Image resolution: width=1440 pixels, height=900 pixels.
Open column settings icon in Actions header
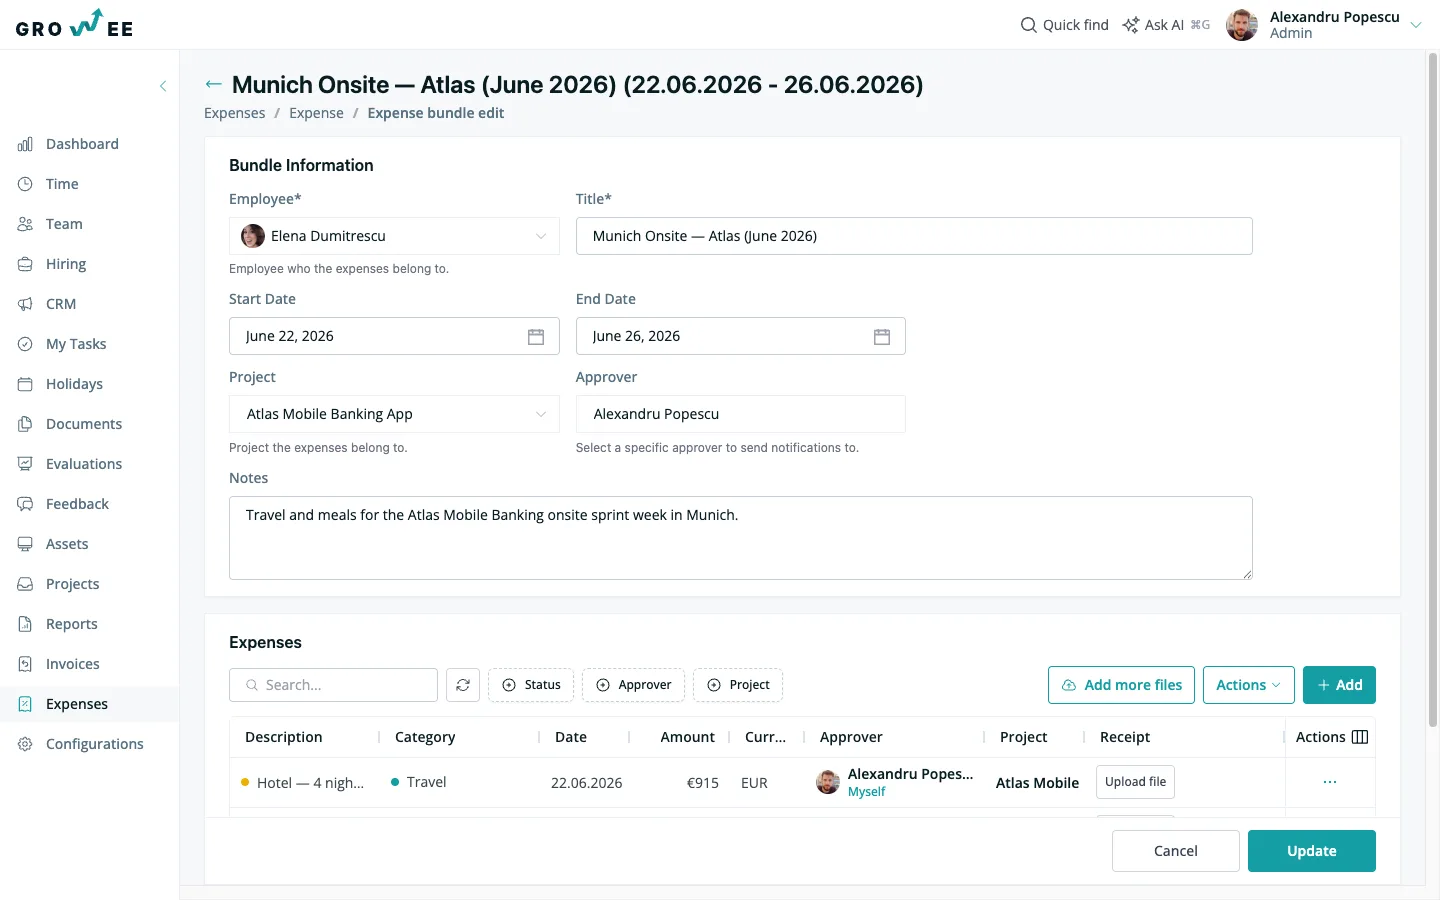(1360, 737)
